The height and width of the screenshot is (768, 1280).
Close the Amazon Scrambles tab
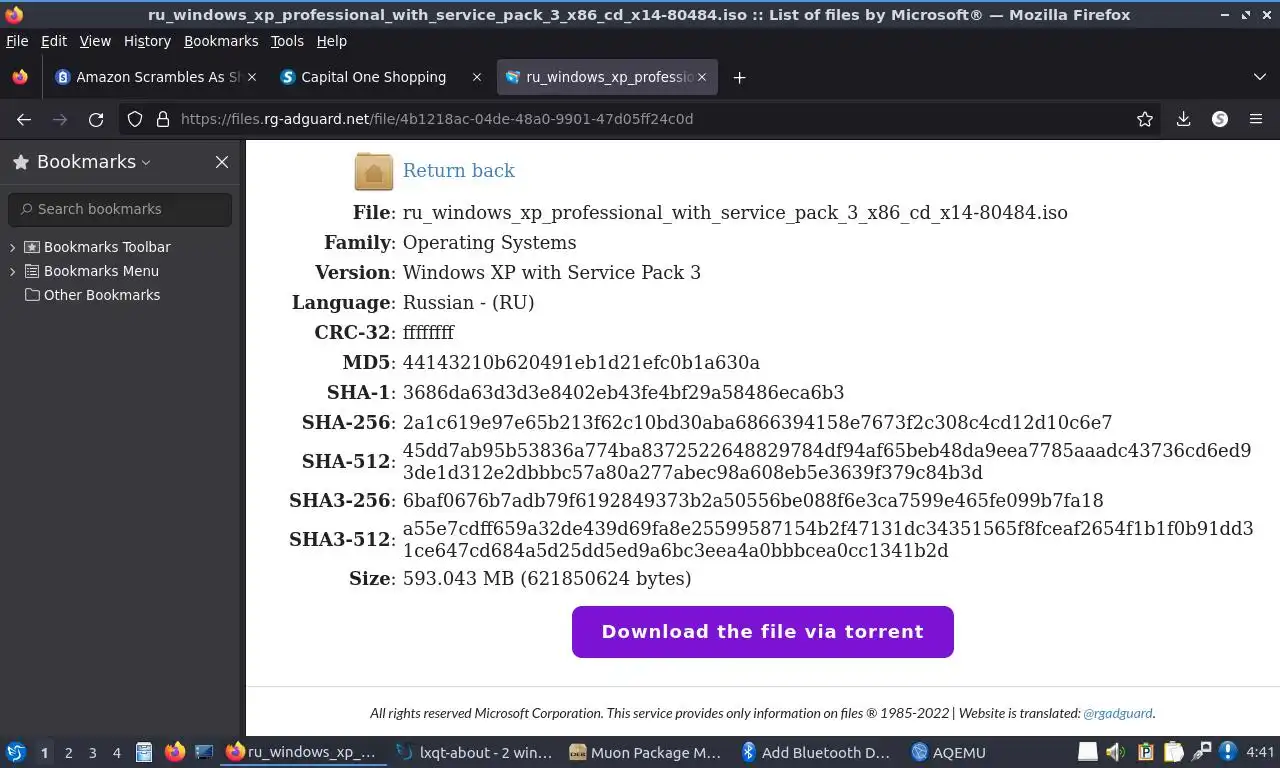point(251,77)
